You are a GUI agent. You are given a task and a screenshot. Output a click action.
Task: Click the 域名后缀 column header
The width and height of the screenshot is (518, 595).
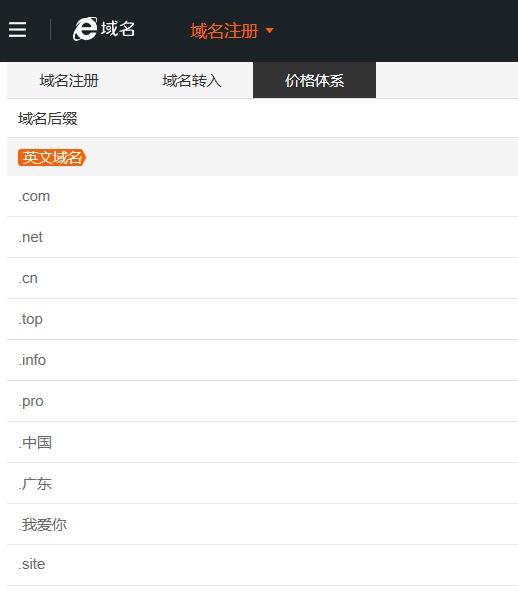(48, 119)
